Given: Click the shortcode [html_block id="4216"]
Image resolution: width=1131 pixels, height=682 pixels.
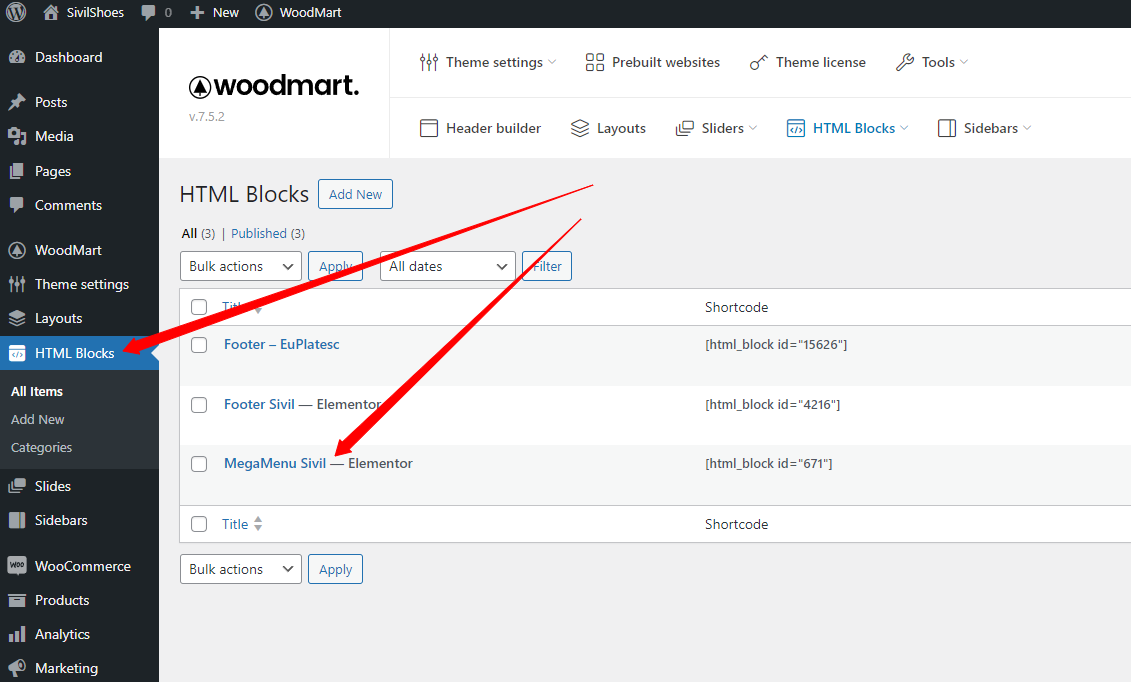Looking at the screenshot, I should (773, 404).
